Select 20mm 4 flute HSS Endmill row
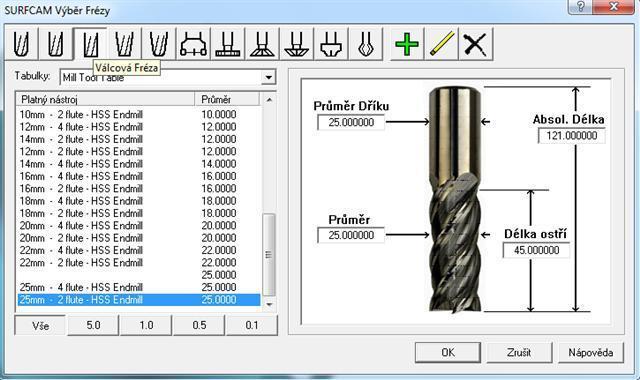 click(x=139, y=225)
